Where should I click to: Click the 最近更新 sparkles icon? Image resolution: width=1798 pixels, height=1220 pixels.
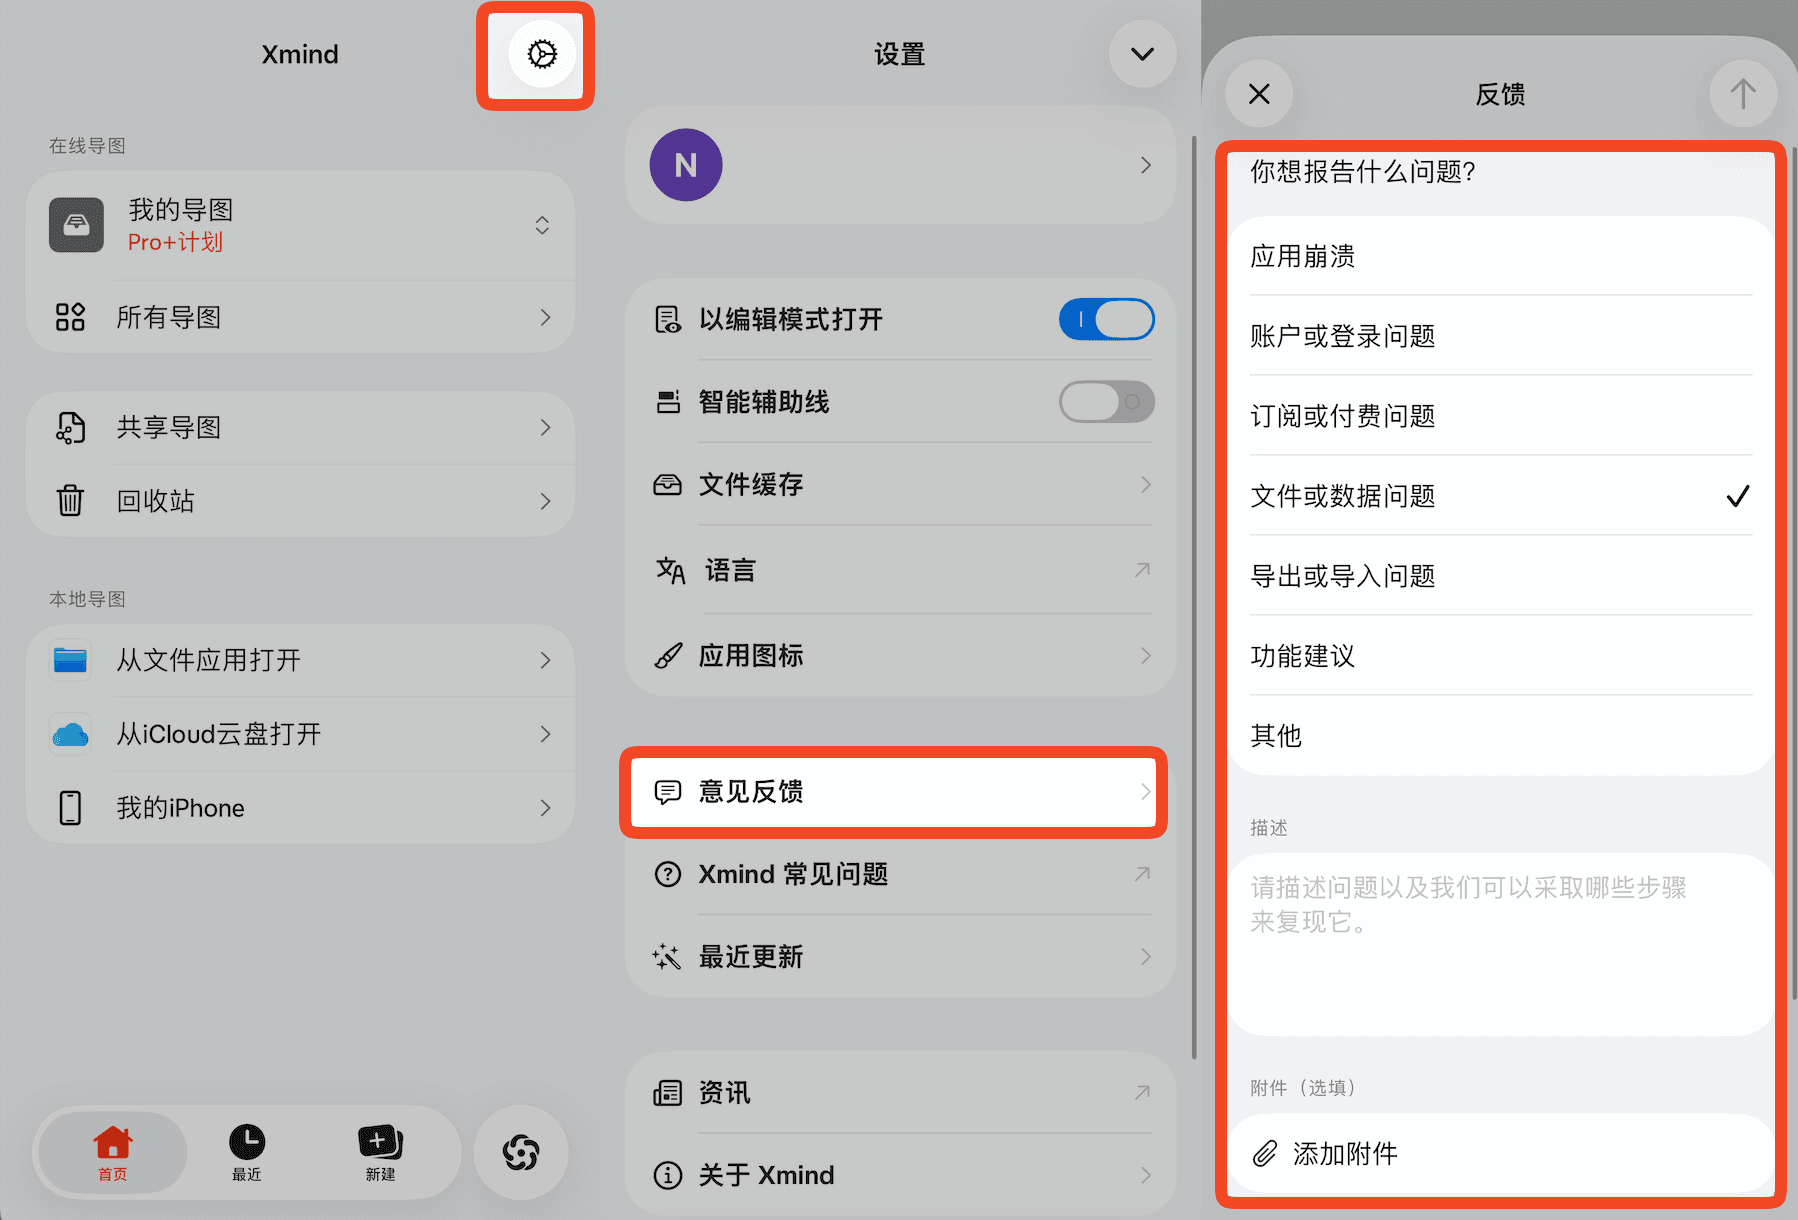tap(667, 957)
